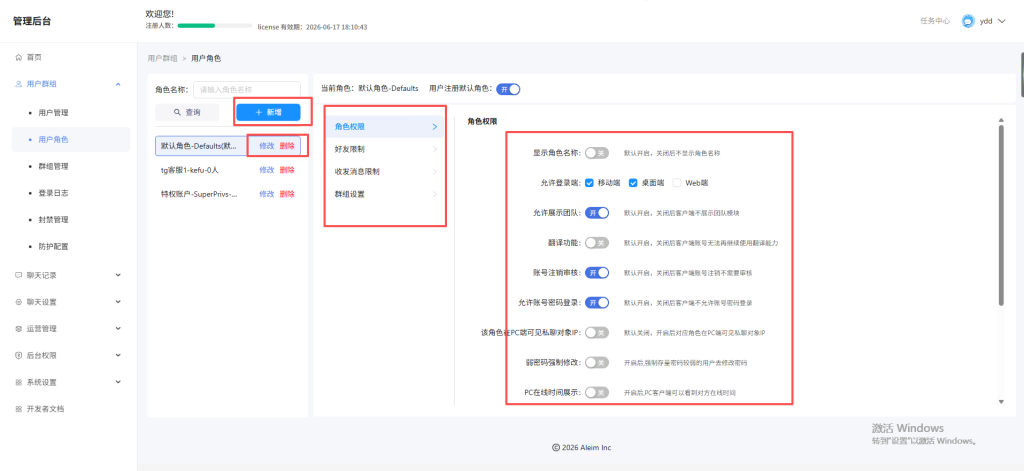
Task: Click the 系统设置 grid icon
Action: (18, 382)
